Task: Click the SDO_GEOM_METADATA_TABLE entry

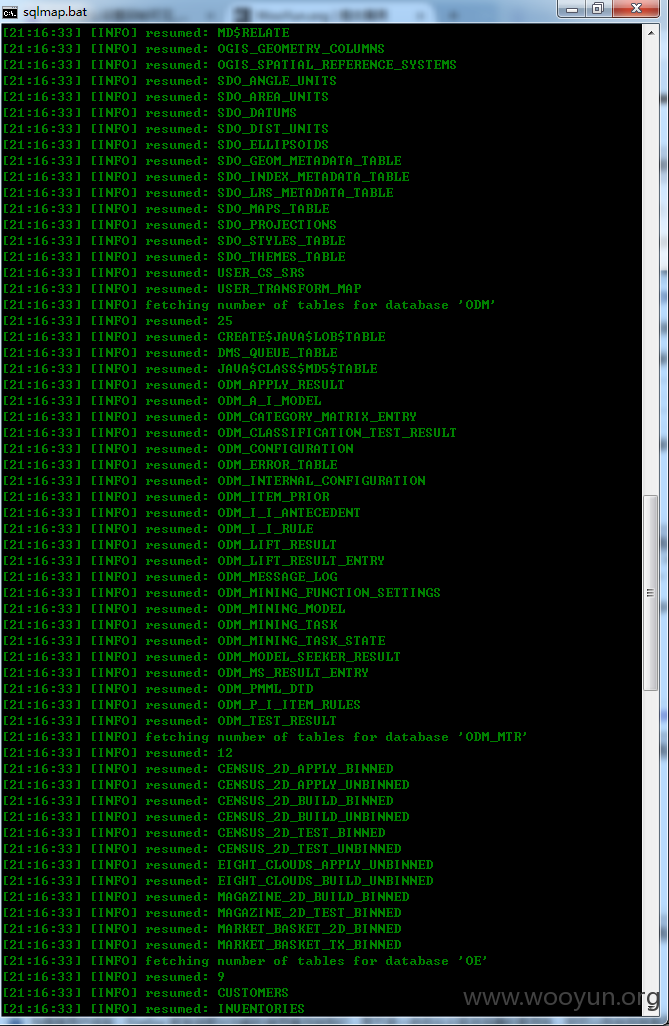Action: coord(309,161)
